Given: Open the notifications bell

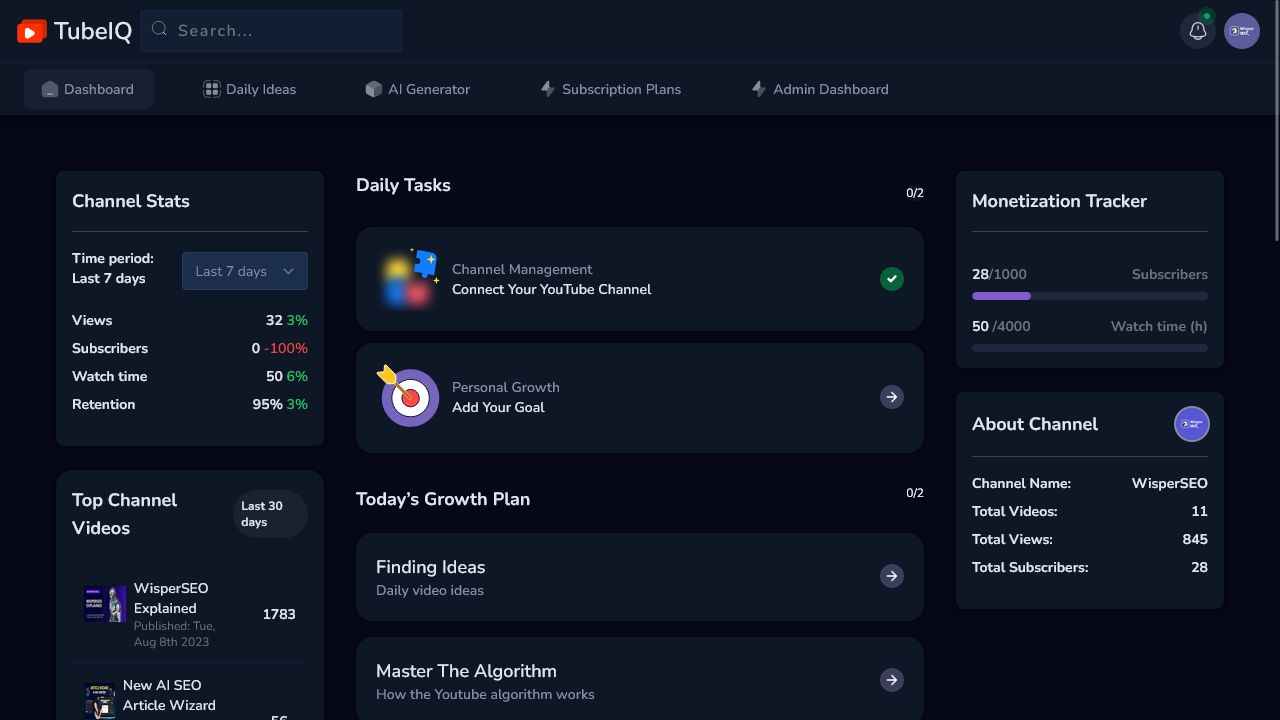Looking at the screenshot, I should pos(1198,31).
